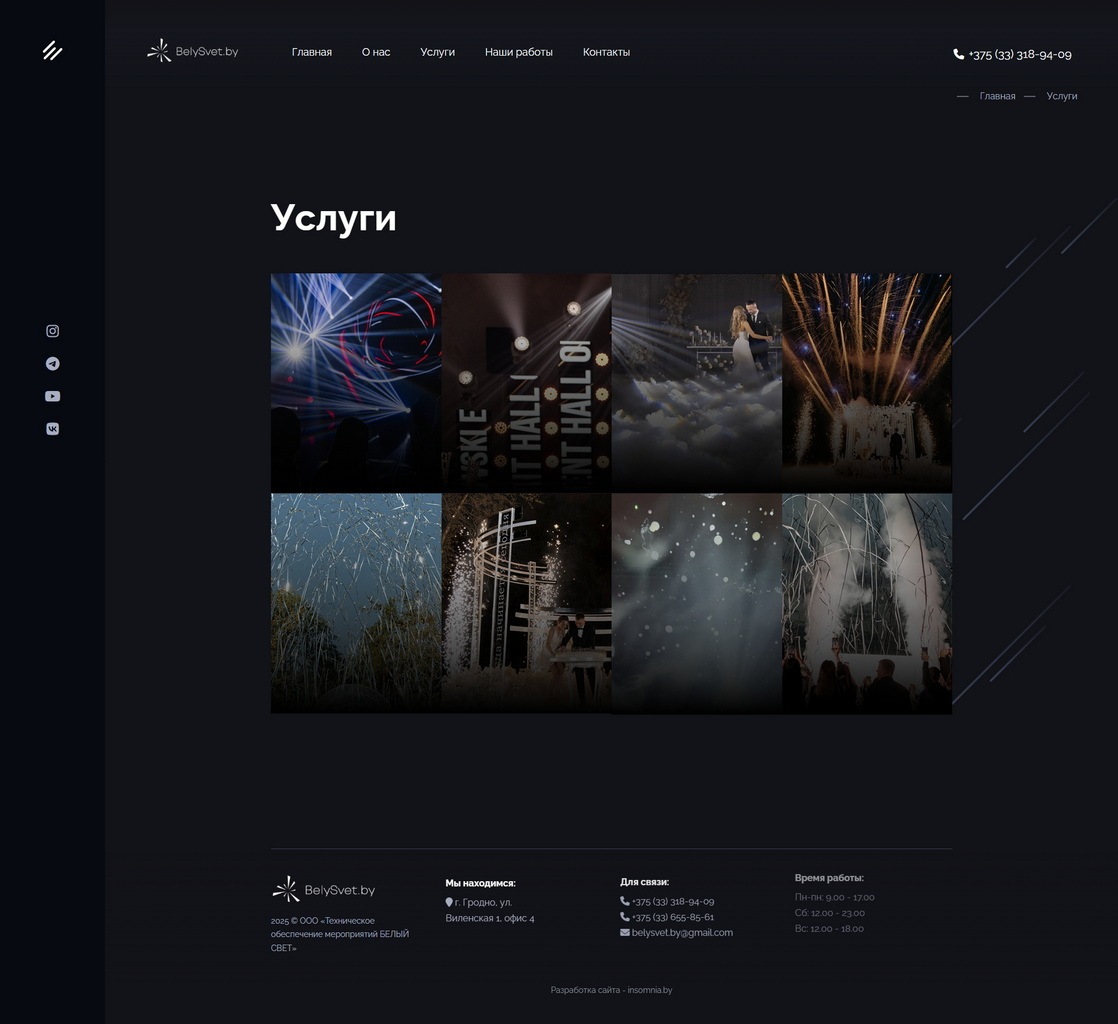The image size is (1118, 1024).
Task: Open Наши работы in the navigation
Action: (x=518, y=52)
